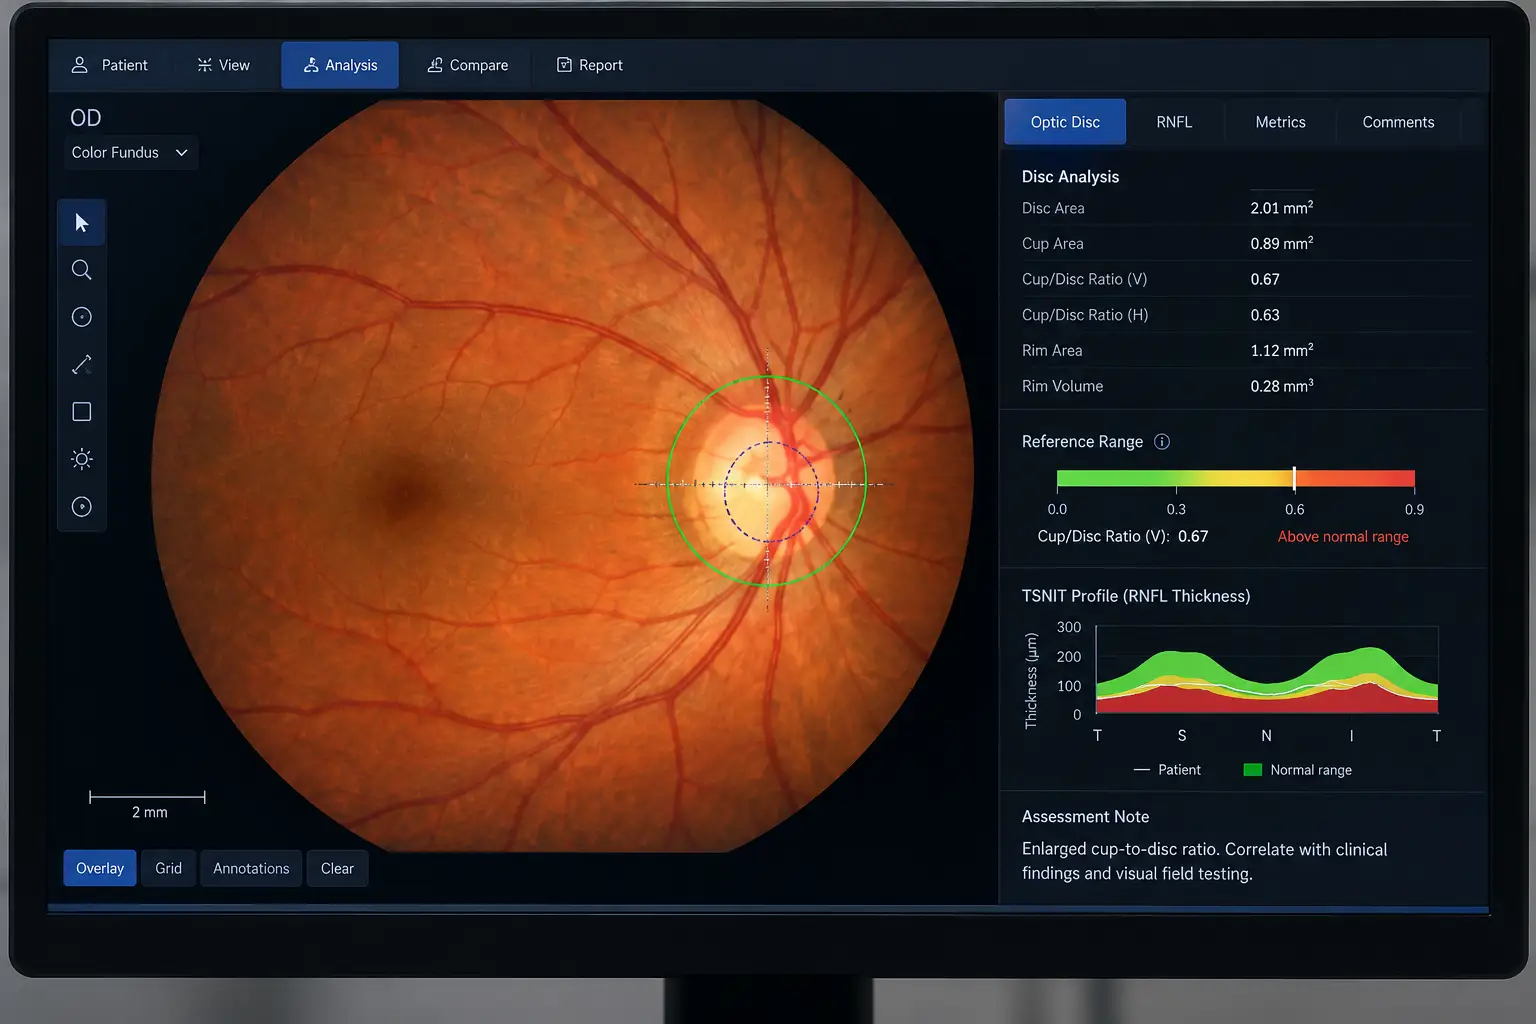Select the magnifier zoom tool
Viewport: 1536px width, 1024px height.
[82, 270]
